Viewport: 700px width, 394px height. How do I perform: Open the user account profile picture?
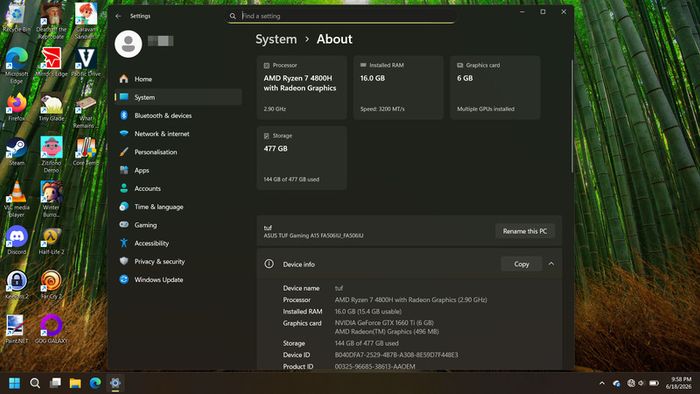129,44
